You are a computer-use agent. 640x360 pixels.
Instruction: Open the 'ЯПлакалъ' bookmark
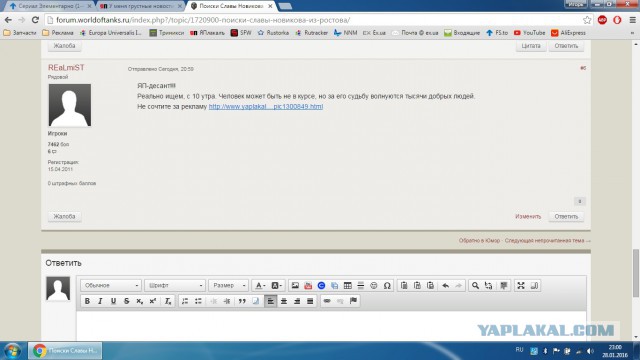pyautogui.click(x=207, y=33)
